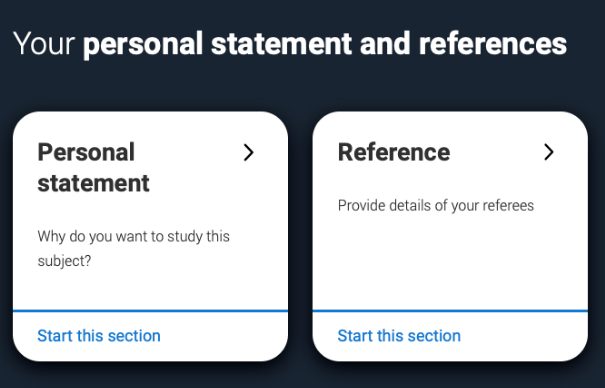
Task: Click 'Why do you want to study this' text
Action: [x=134, y=236]
